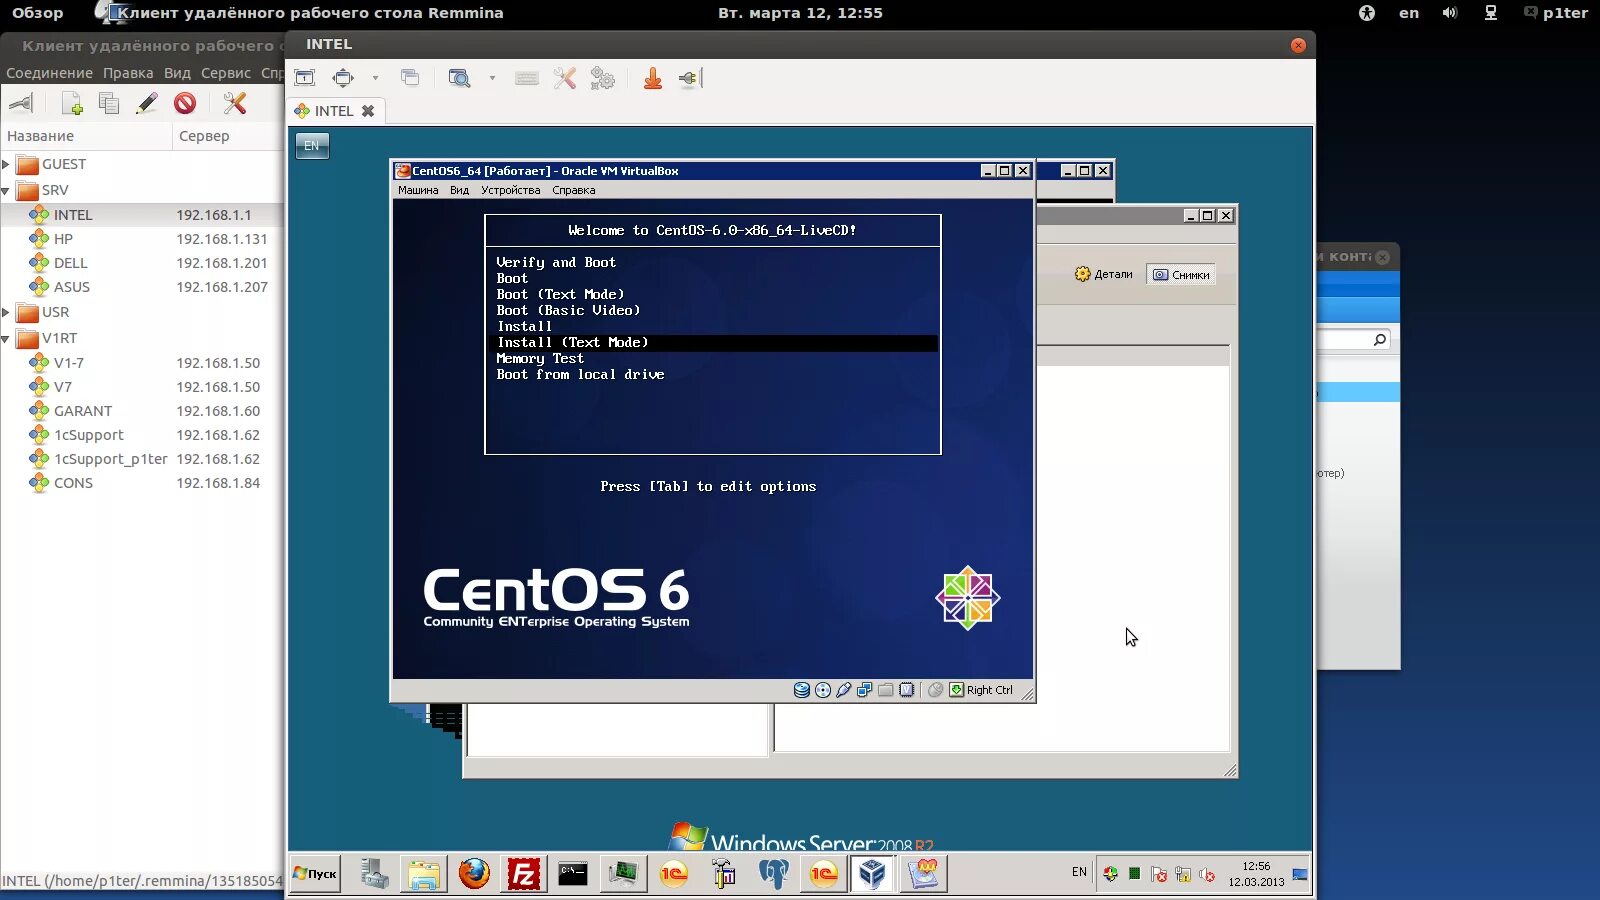Click the Connect plug icon in Remmina main toolbar

point(21,103)
